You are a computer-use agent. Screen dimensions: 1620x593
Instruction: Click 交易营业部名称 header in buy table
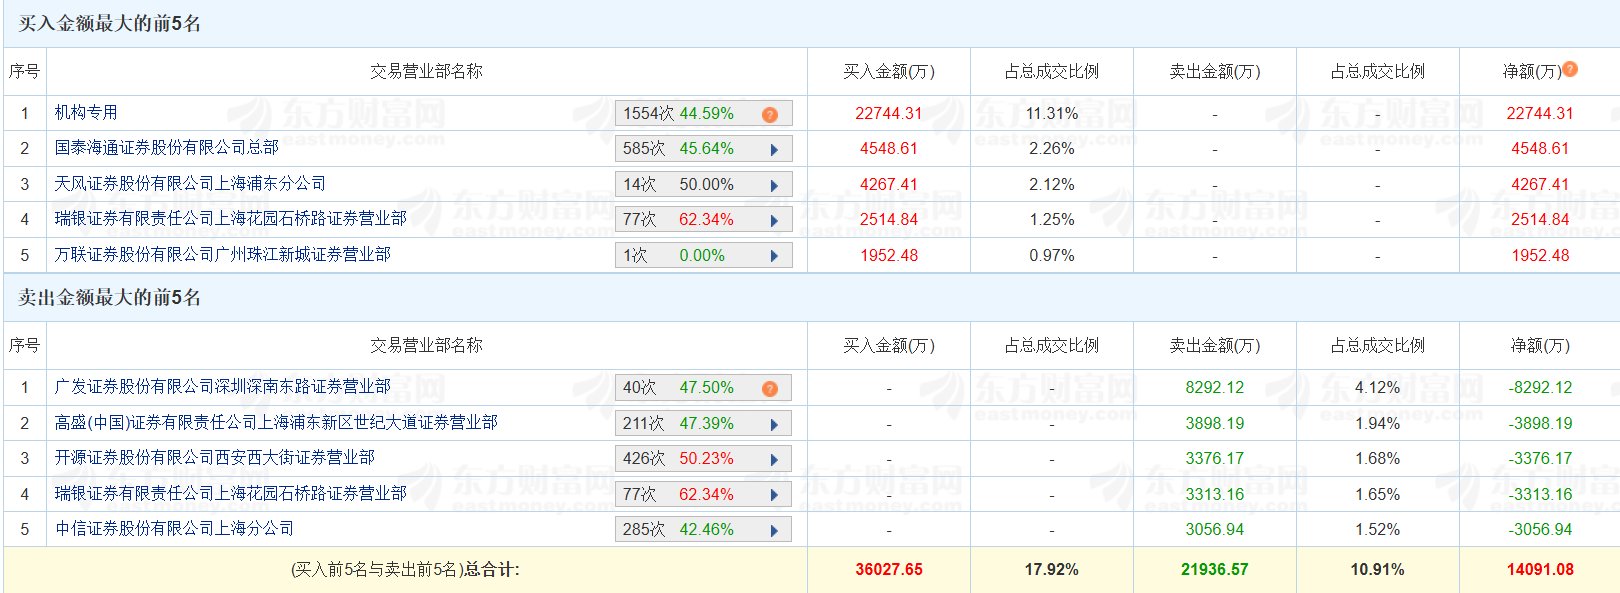pyautogui.click(x=426, y=71)
